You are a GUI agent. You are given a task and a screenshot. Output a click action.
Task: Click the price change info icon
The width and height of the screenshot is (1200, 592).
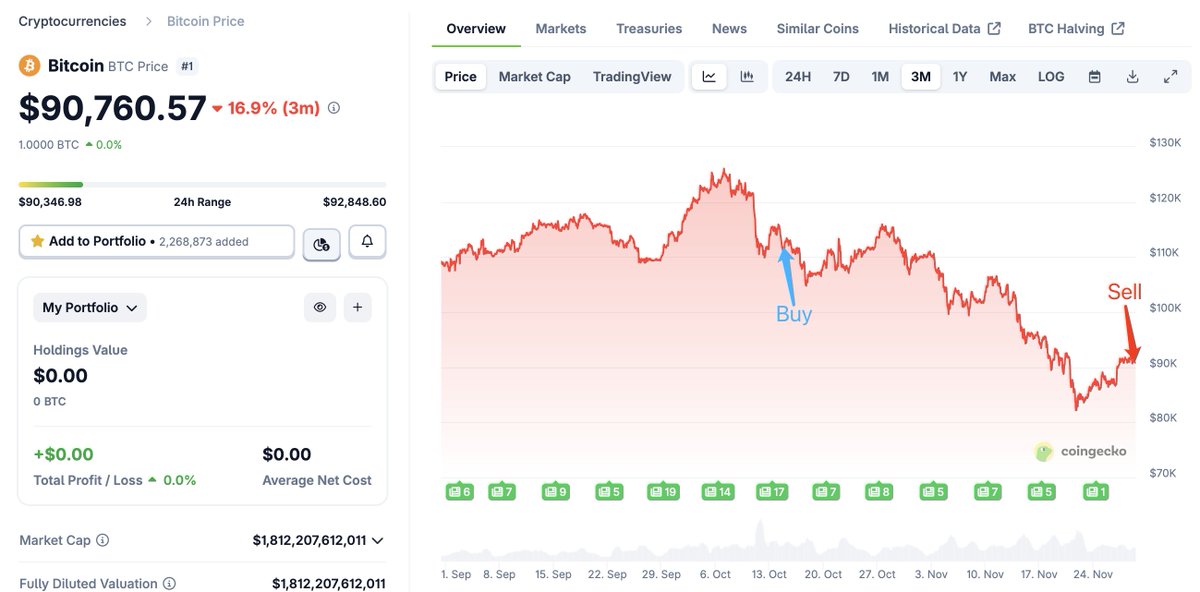point(334,108)
